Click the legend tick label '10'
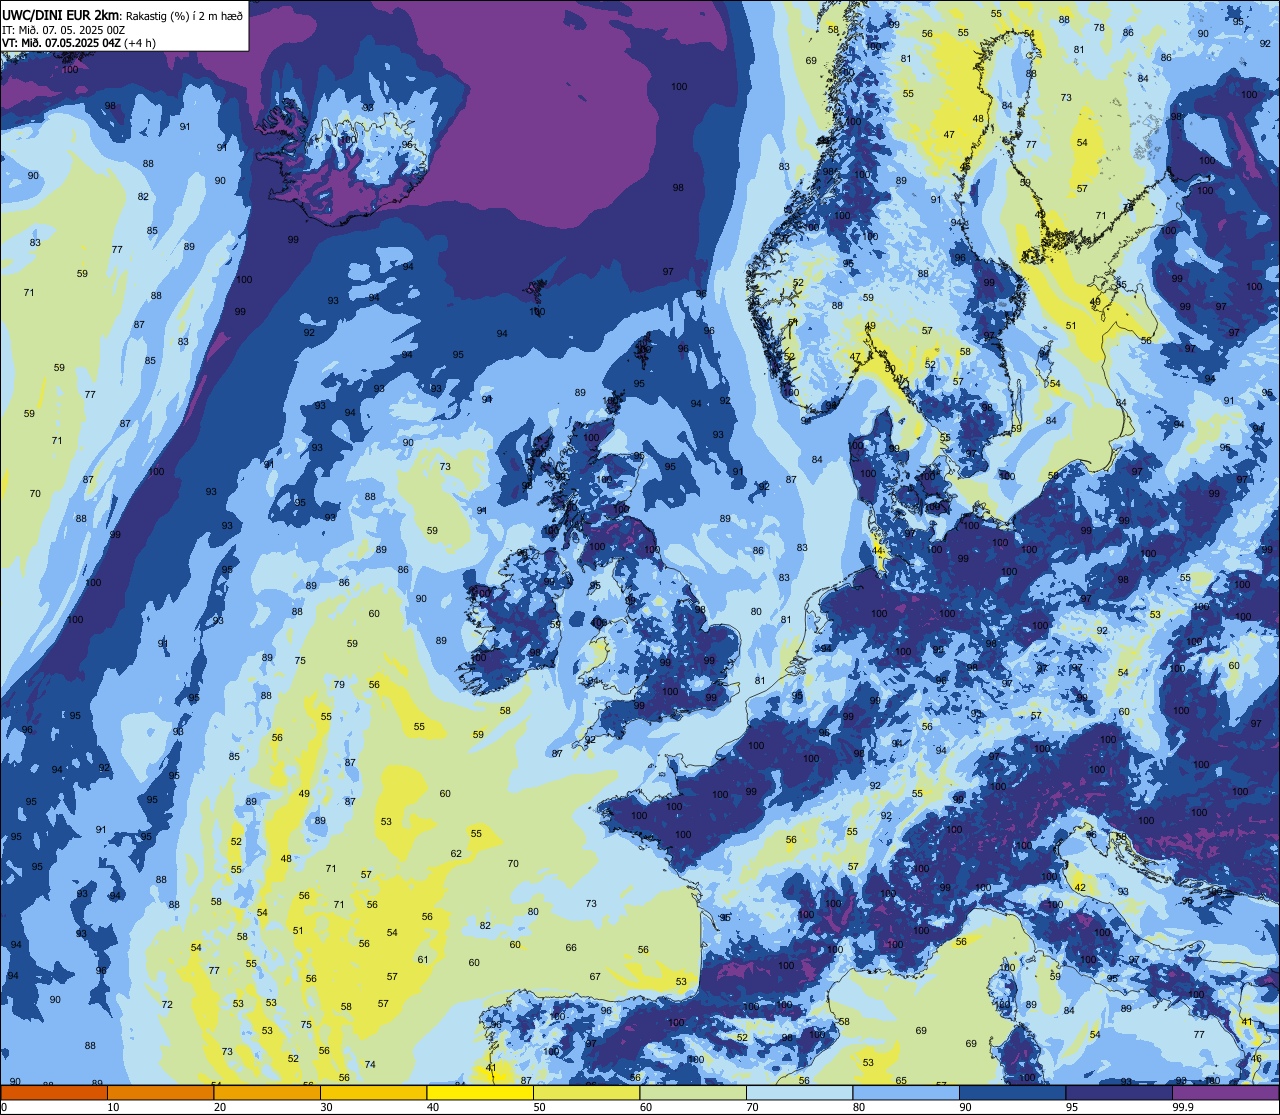Screen dimensions: 1280x1115 click(x=113, y=1107)
